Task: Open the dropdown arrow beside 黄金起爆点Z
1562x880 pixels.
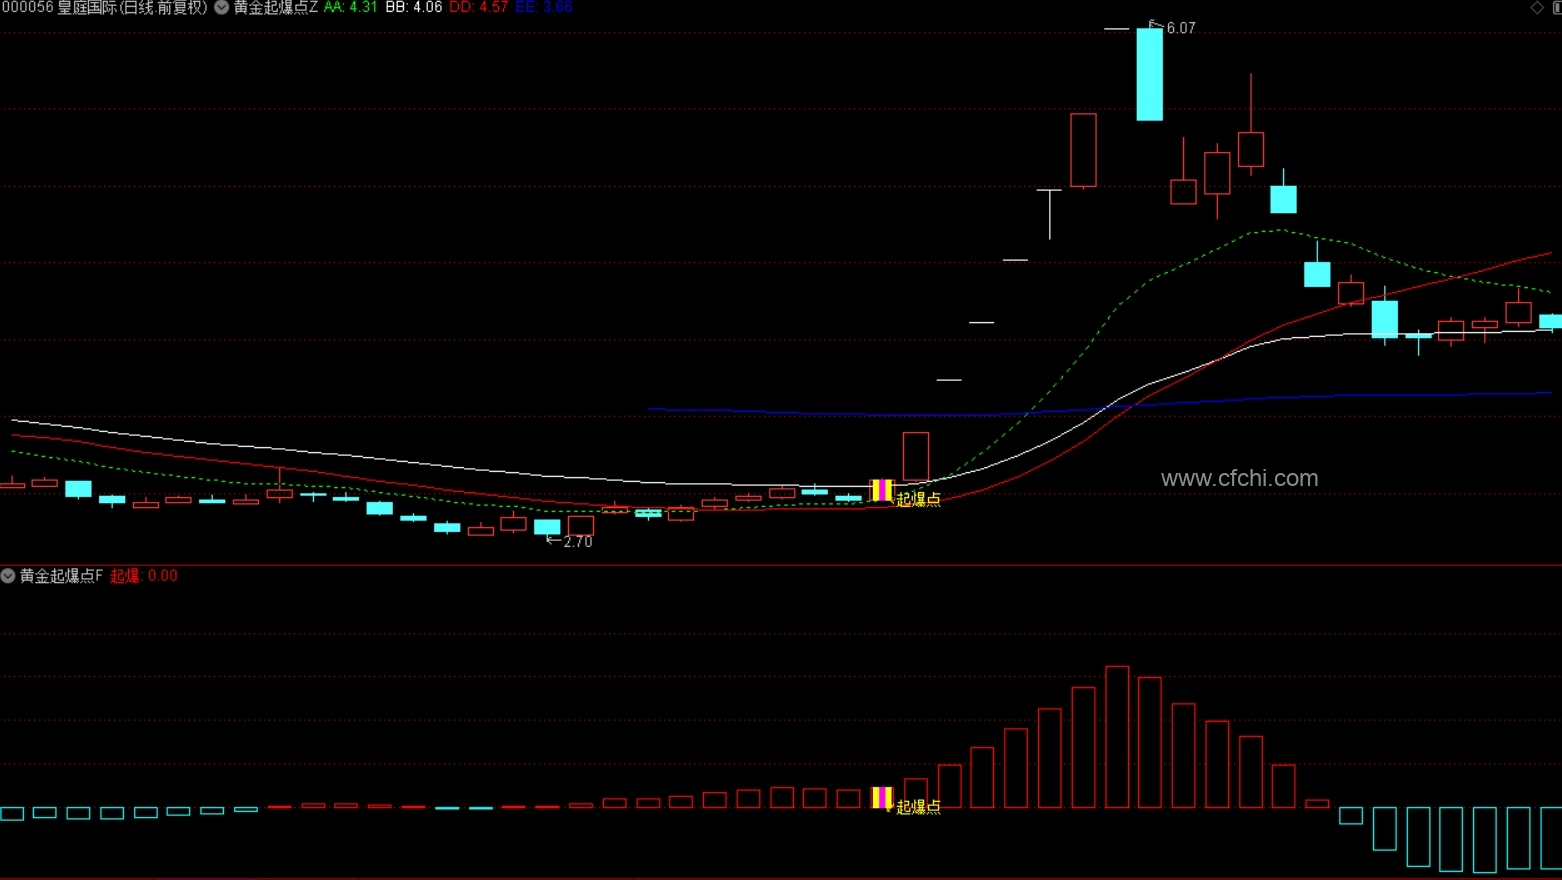Action: (x=222, y=7)
